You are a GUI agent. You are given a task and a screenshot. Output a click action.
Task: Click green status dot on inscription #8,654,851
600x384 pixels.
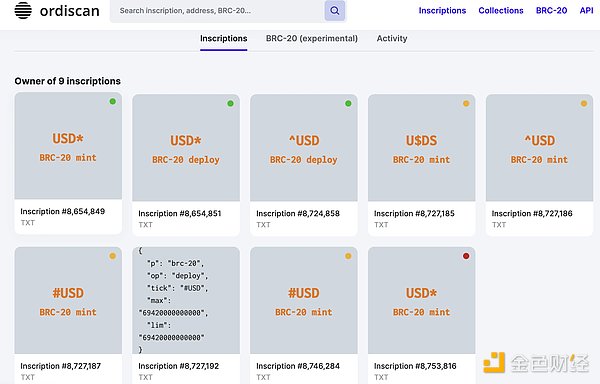coord(230,103)
